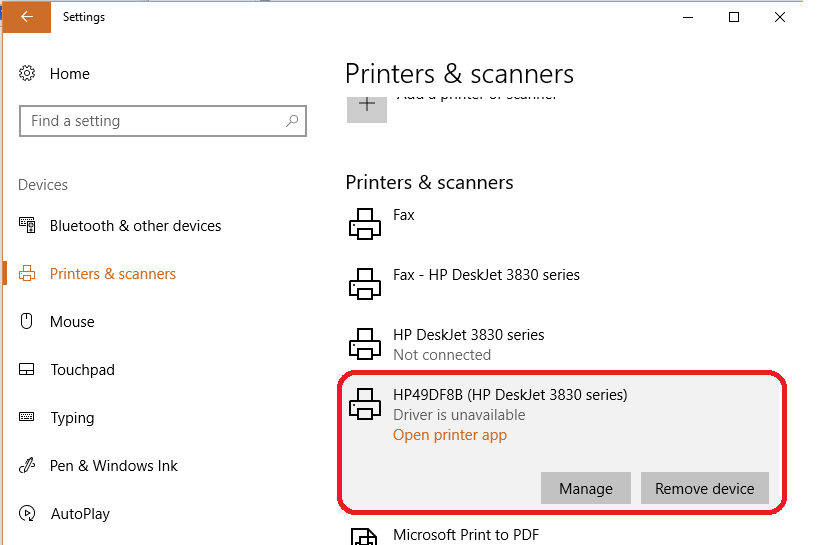Go to the Mouse settings menu item
The height and width of the screenshot is (545, 819).
pyautogui.click(x=72, y=322)
